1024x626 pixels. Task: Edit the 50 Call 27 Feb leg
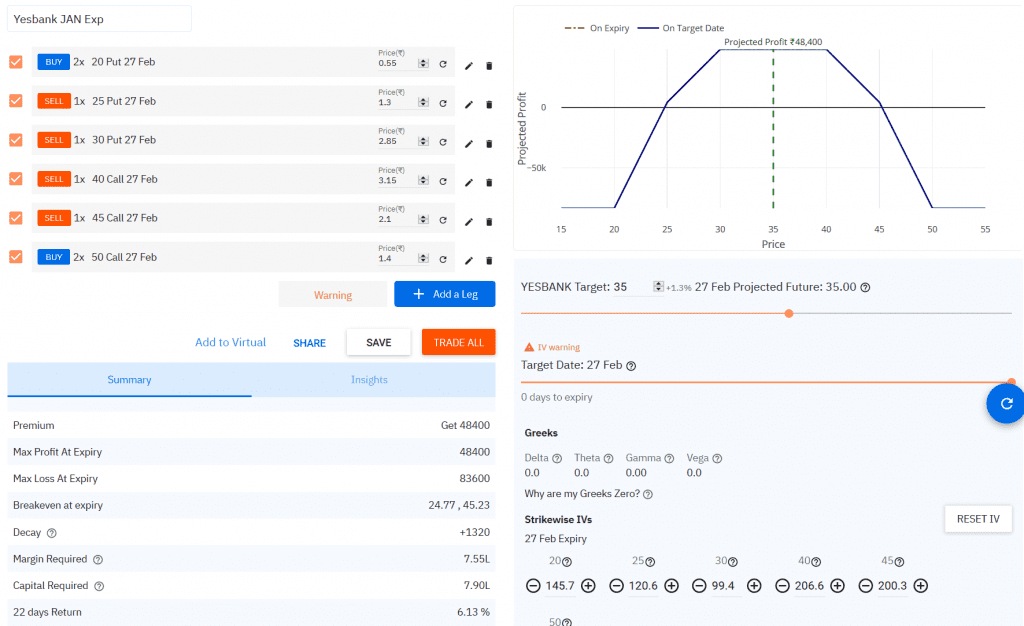468,260
